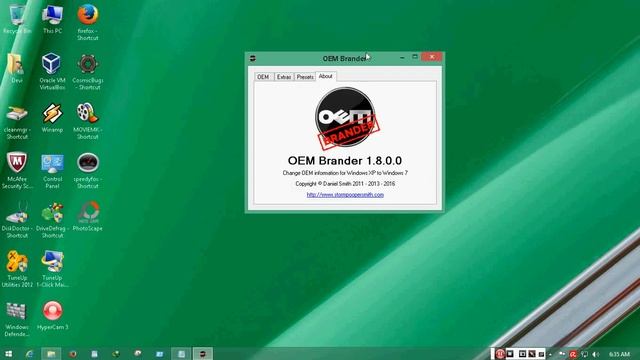Close the OEM Brander window
Image resolution: width=640 pixels, height=360 pixels.
click(x=432, y=57)
